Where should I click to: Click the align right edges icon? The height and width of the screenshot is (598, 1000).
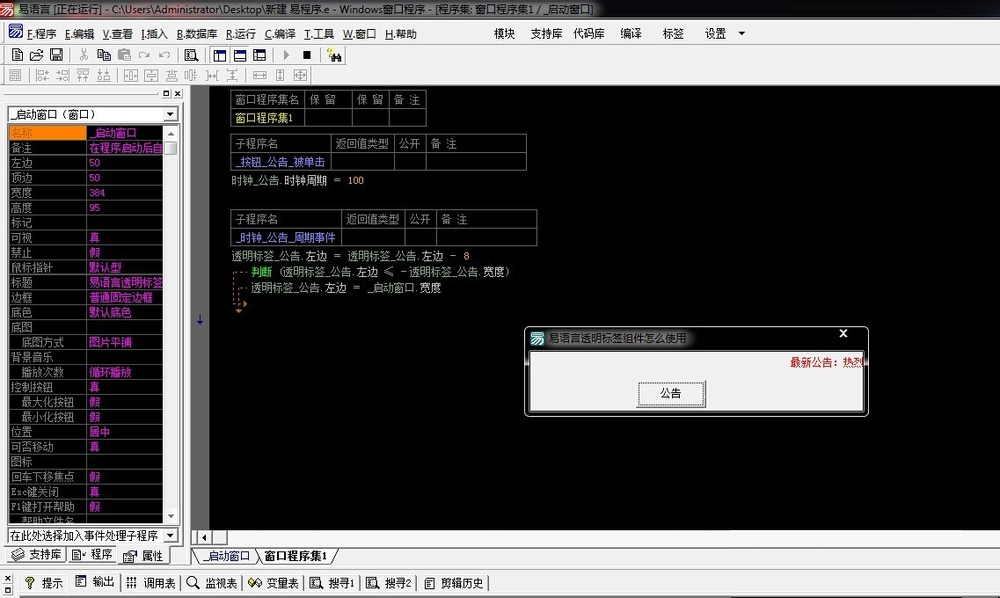(62, 75)
